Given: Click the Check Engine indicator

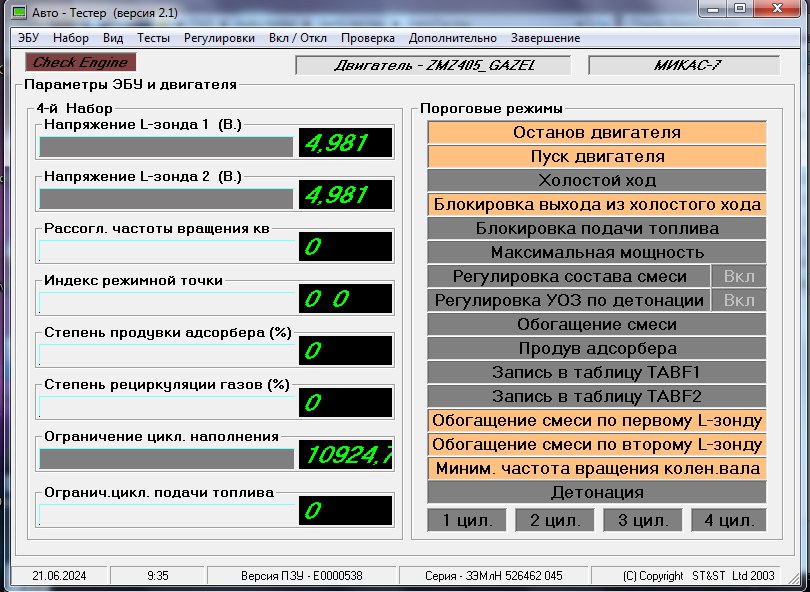Looking at the screenshot, I should pyautogui.click(x=81, y=62).
